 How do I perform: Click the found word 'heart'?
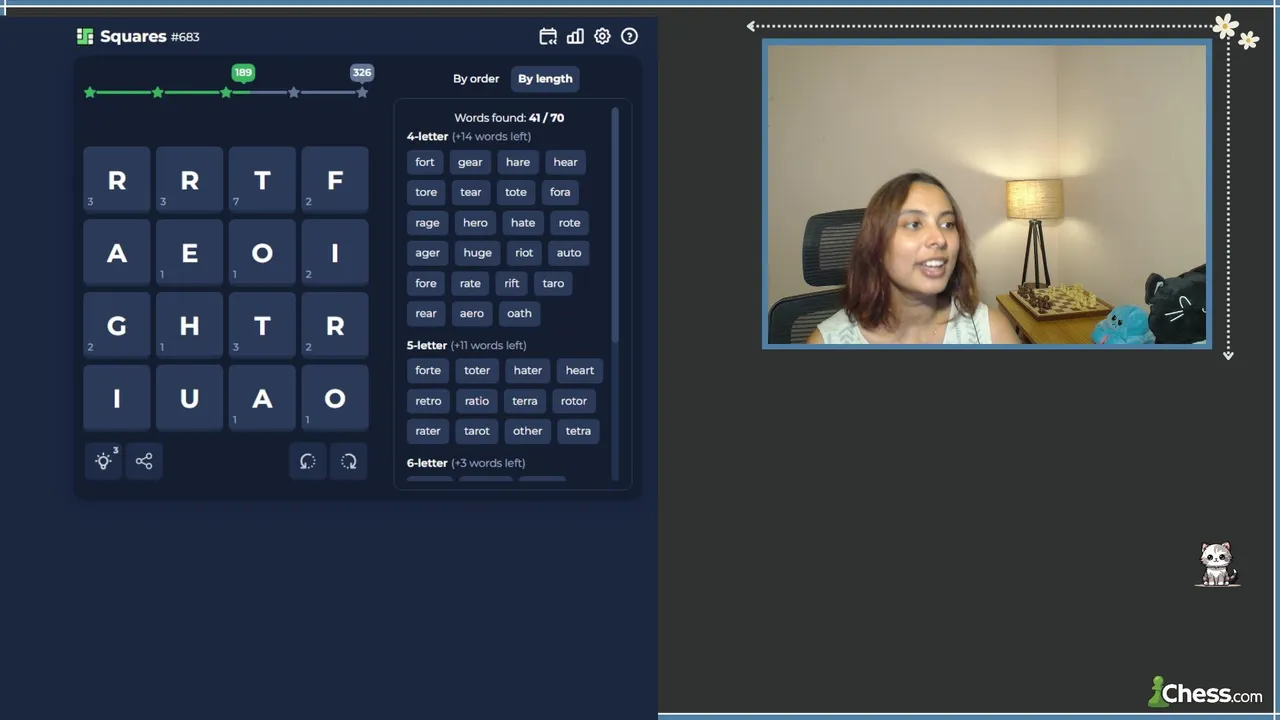click(x=580, y=370)
